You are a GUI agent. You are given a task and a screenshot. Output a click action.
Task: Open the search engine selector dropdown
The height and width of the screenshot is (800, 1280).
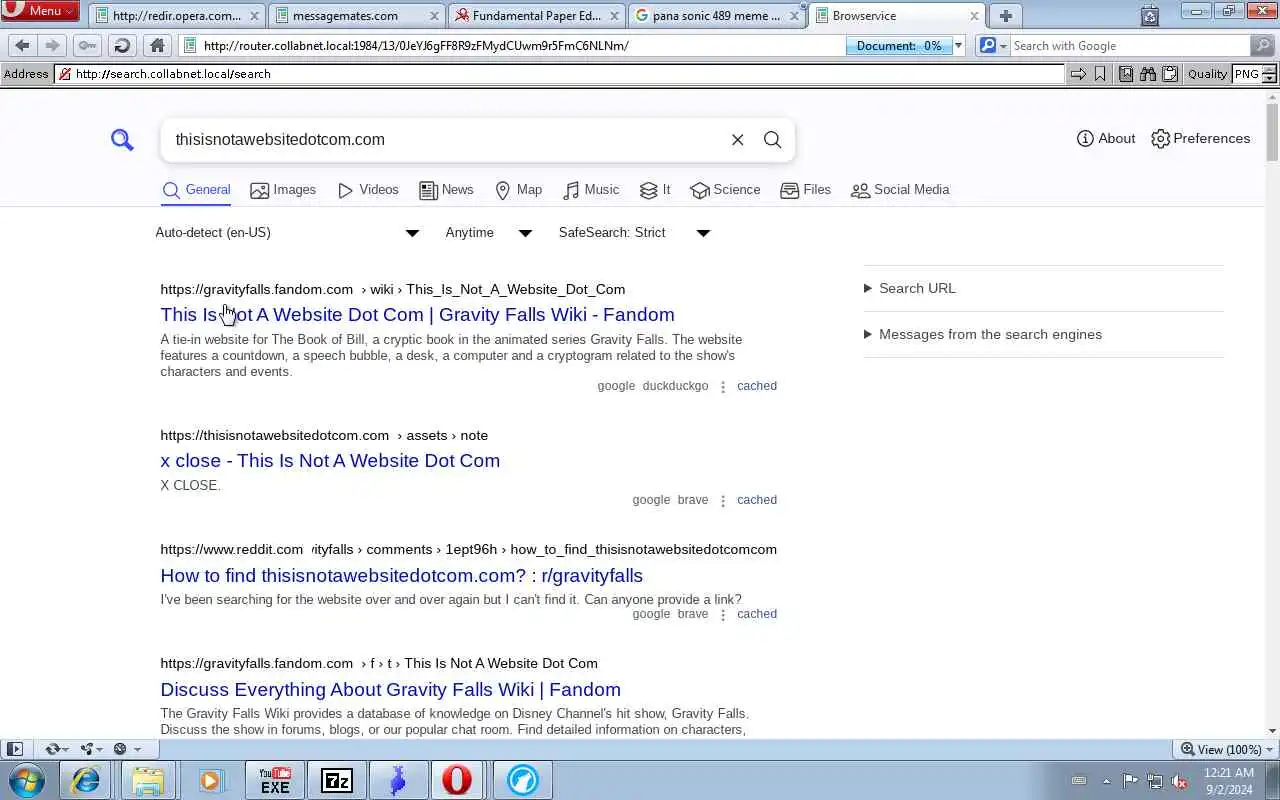coord(992,45)
